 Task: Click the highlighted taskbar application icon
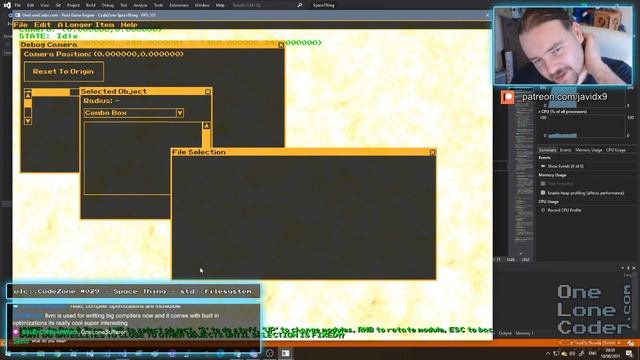coord(285,353)
